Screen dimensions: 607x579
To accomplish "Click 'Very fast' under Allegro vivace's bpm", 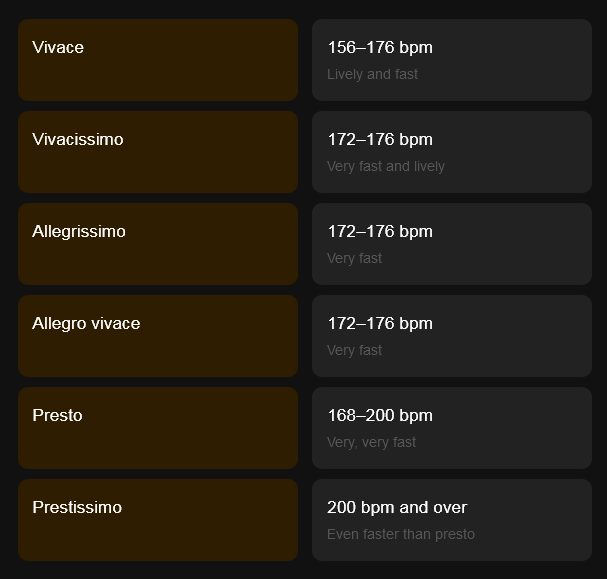I will 354,350.
